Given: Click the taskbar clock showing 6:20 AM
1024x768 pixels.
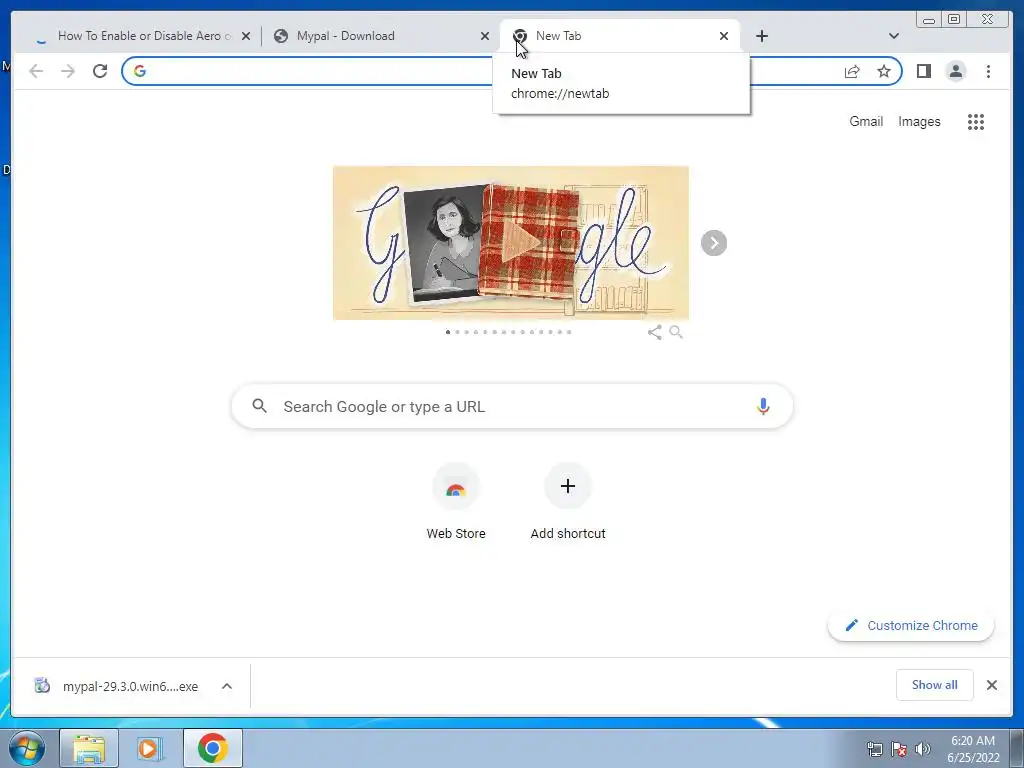Looking at the screenshot, I should (973, 749).
